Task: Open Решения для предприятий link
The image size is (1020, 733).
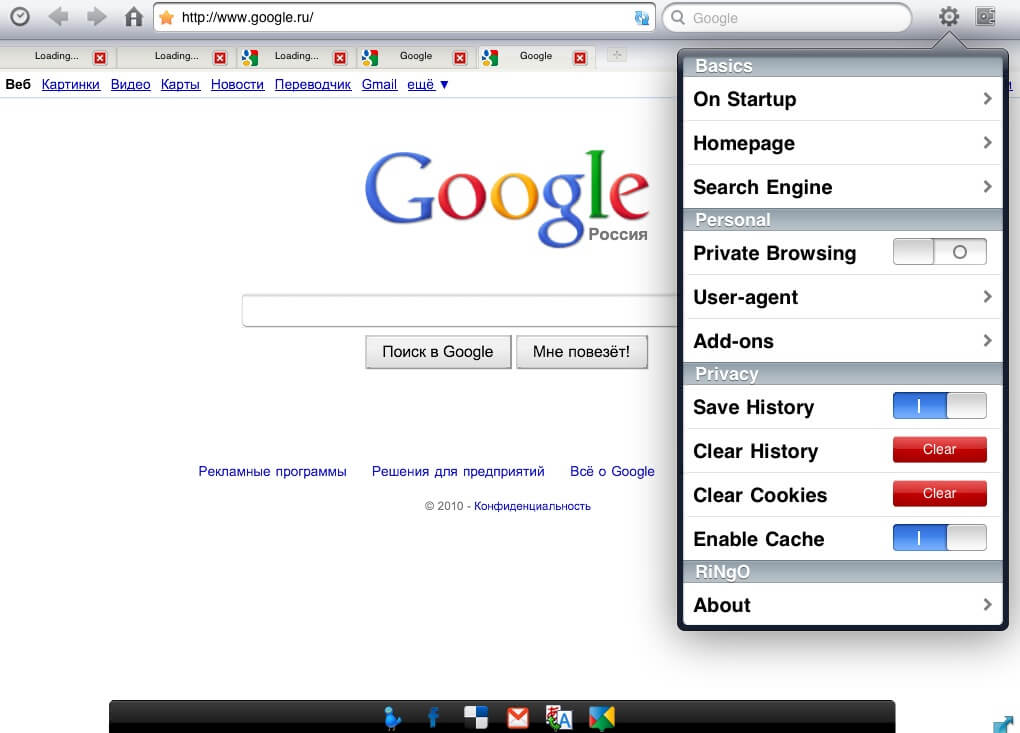Action: pos(458,472)
